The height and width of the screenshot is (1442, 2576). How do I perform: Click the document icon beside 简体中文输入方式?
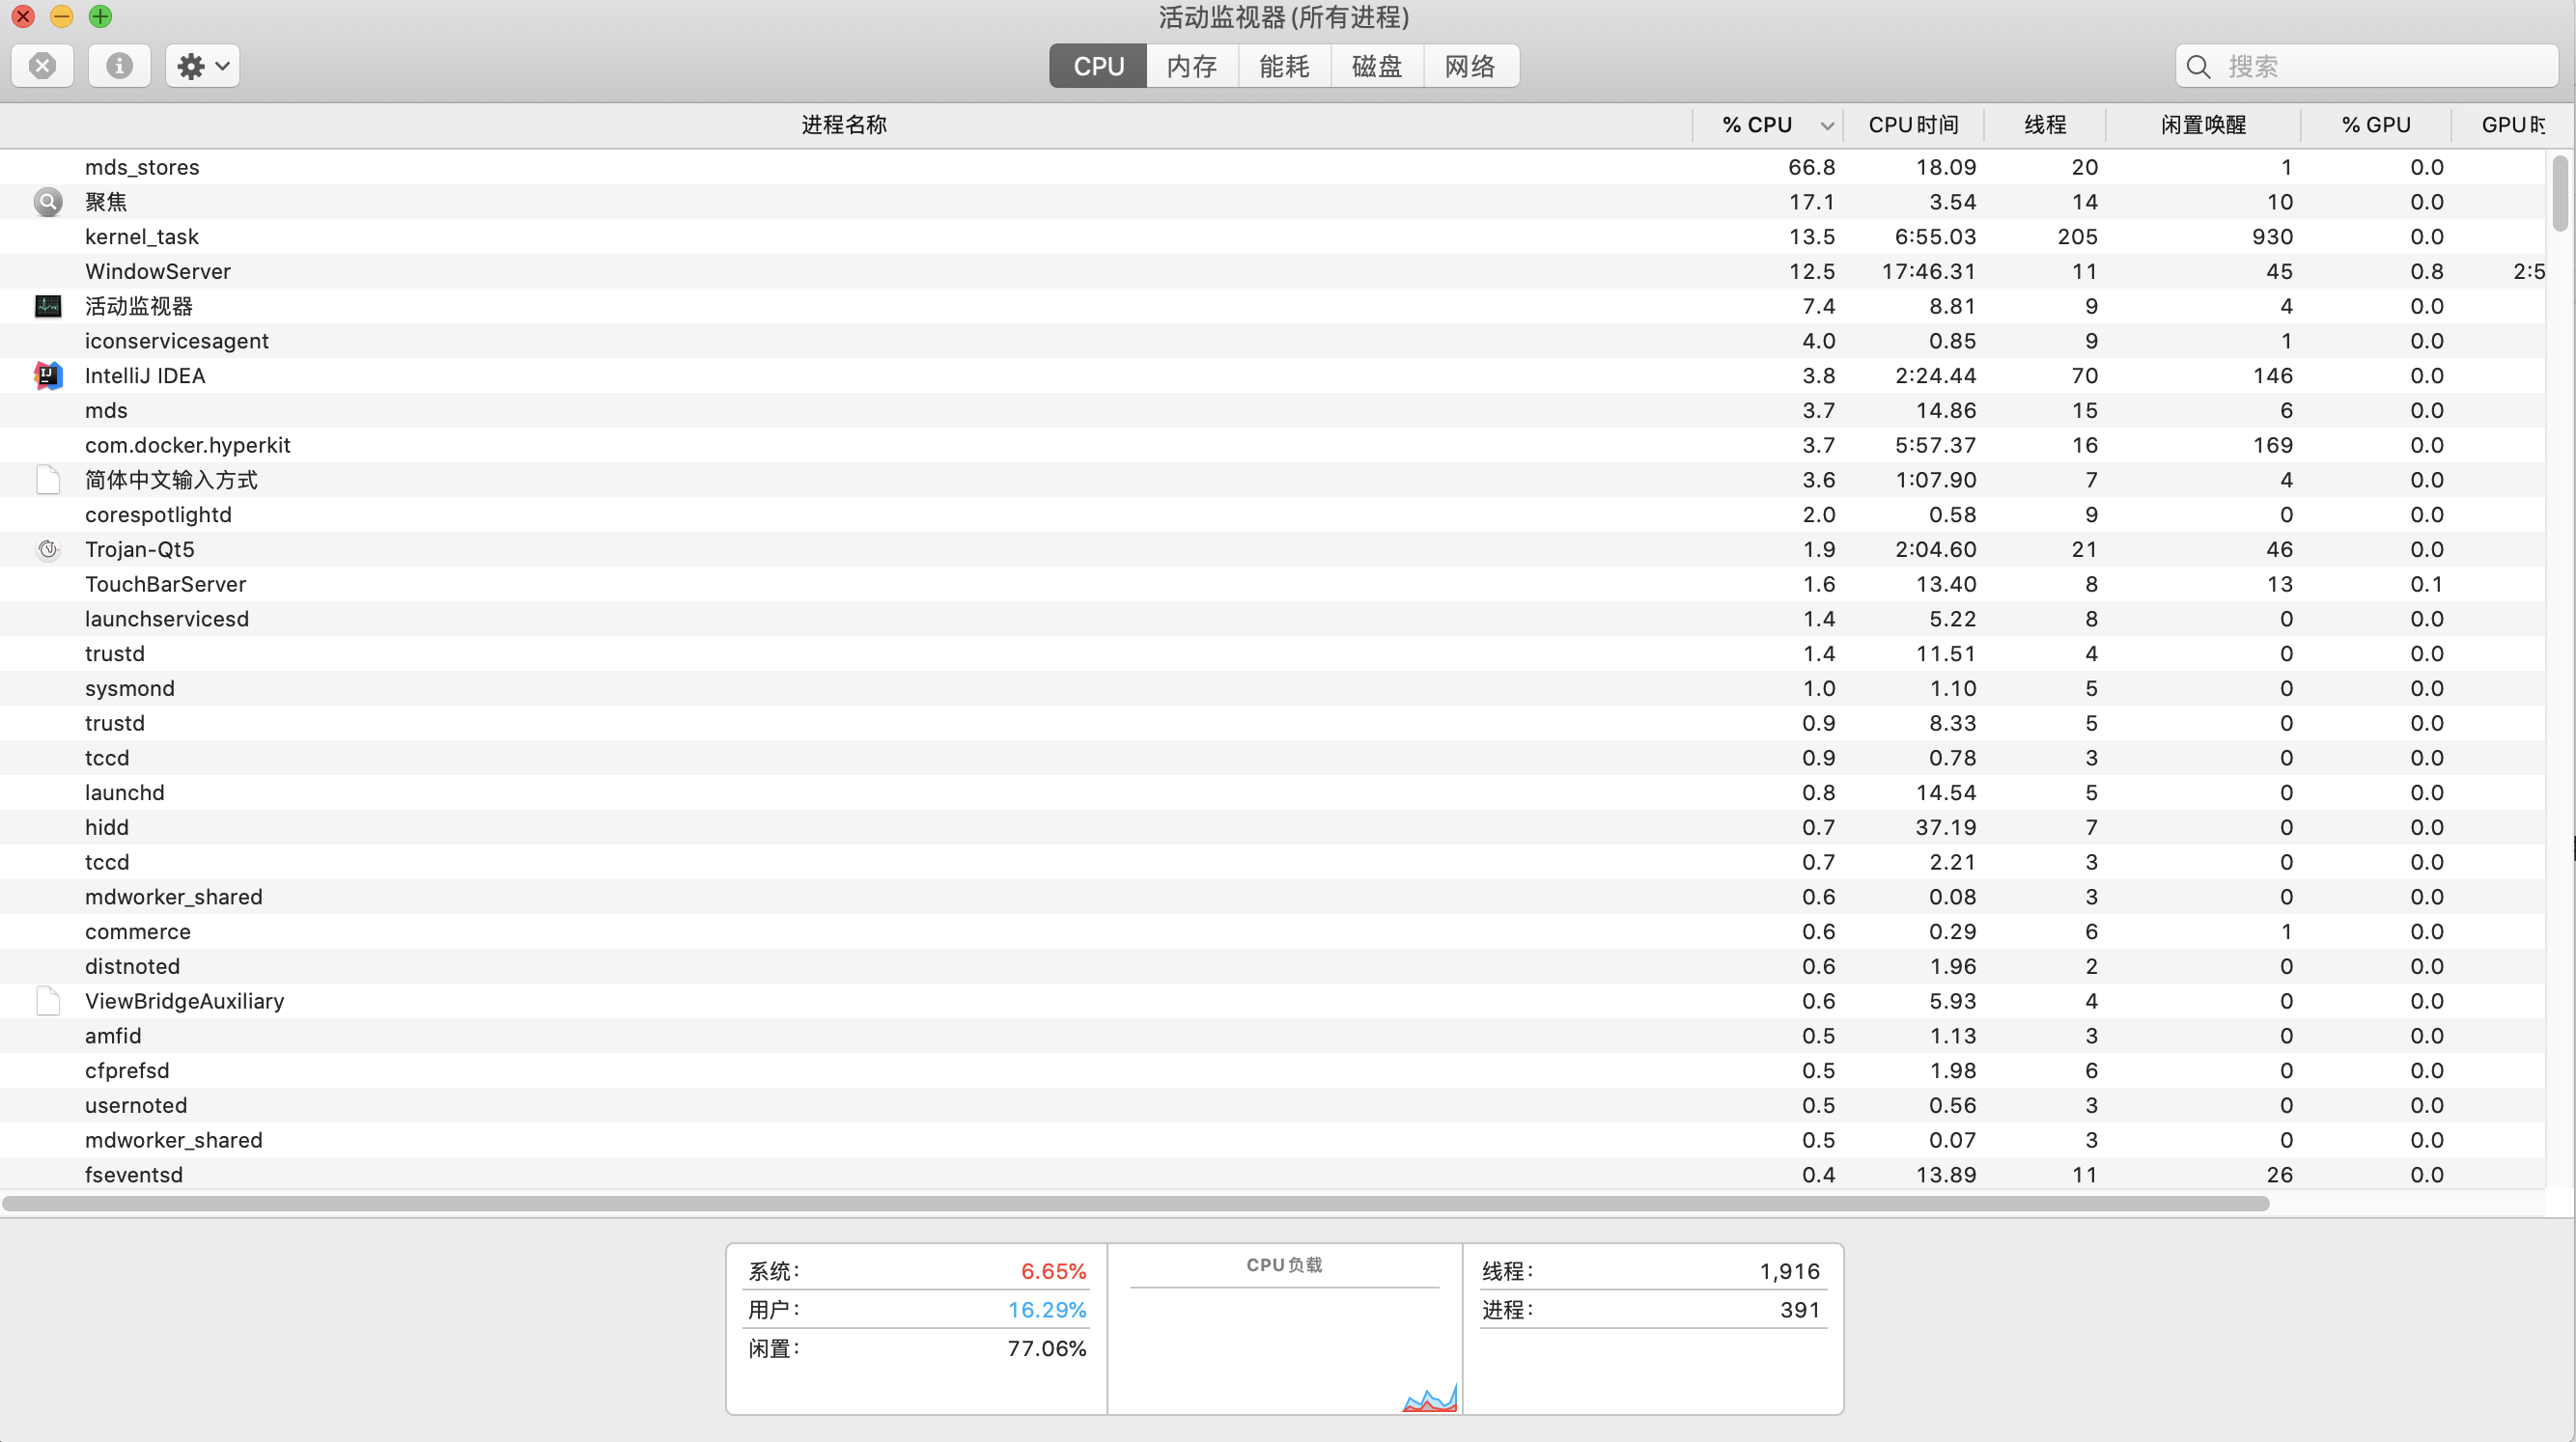[48, 480]
